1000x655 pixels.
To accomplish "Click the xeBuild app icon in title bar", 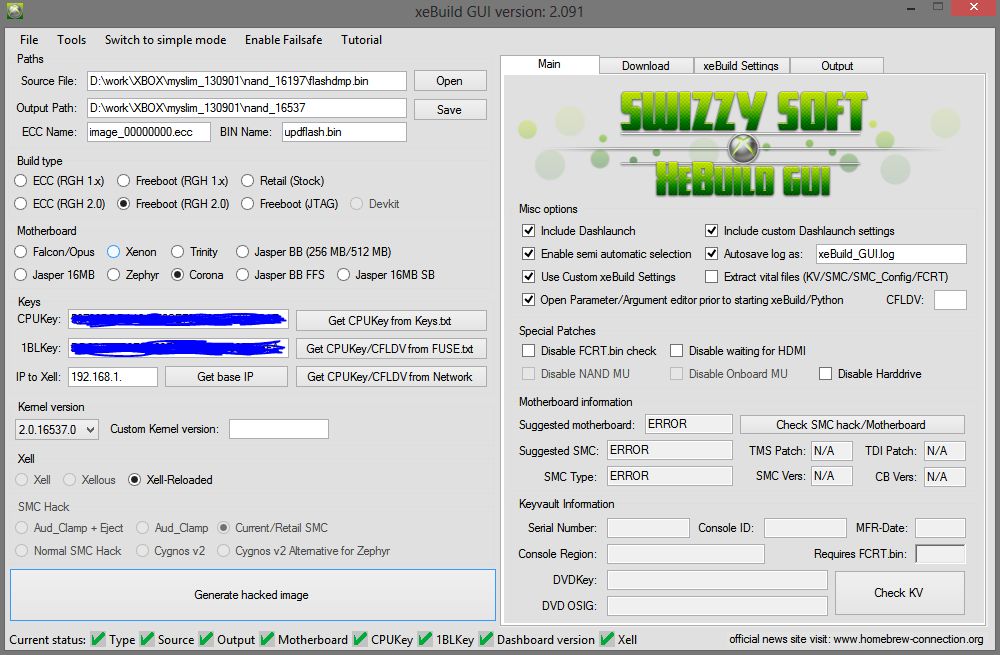I will coord(14,12).
